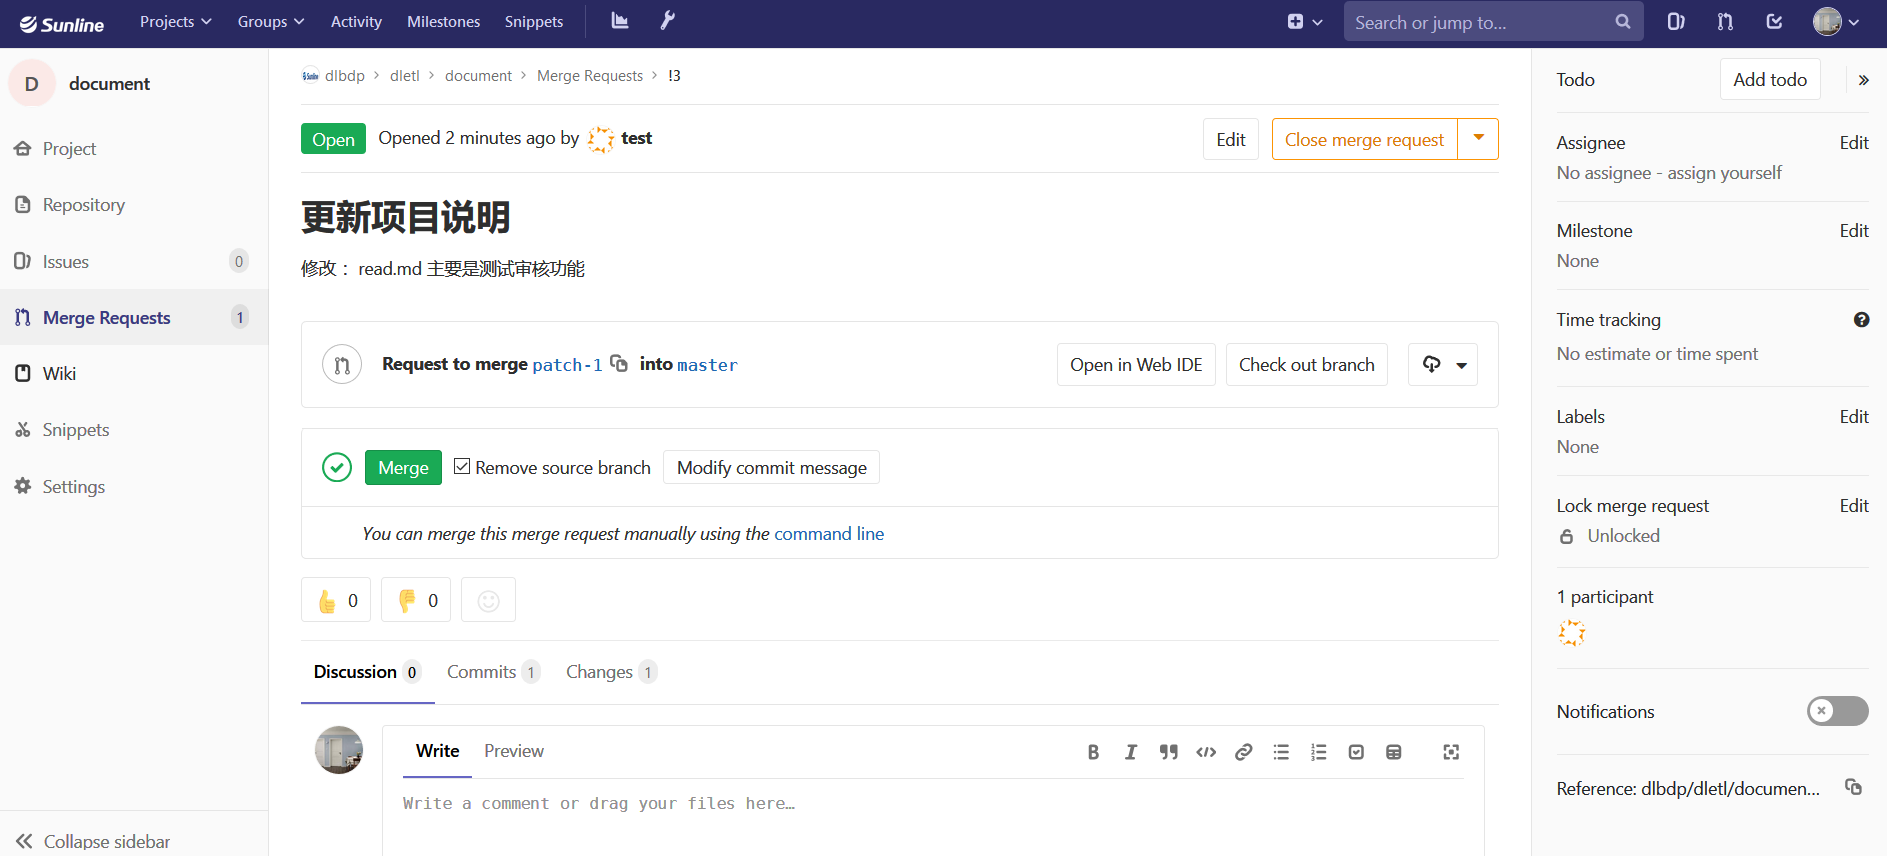Screen dimensions: 1887x856
Task: Switch to the Changes tab
Action: 611,672
